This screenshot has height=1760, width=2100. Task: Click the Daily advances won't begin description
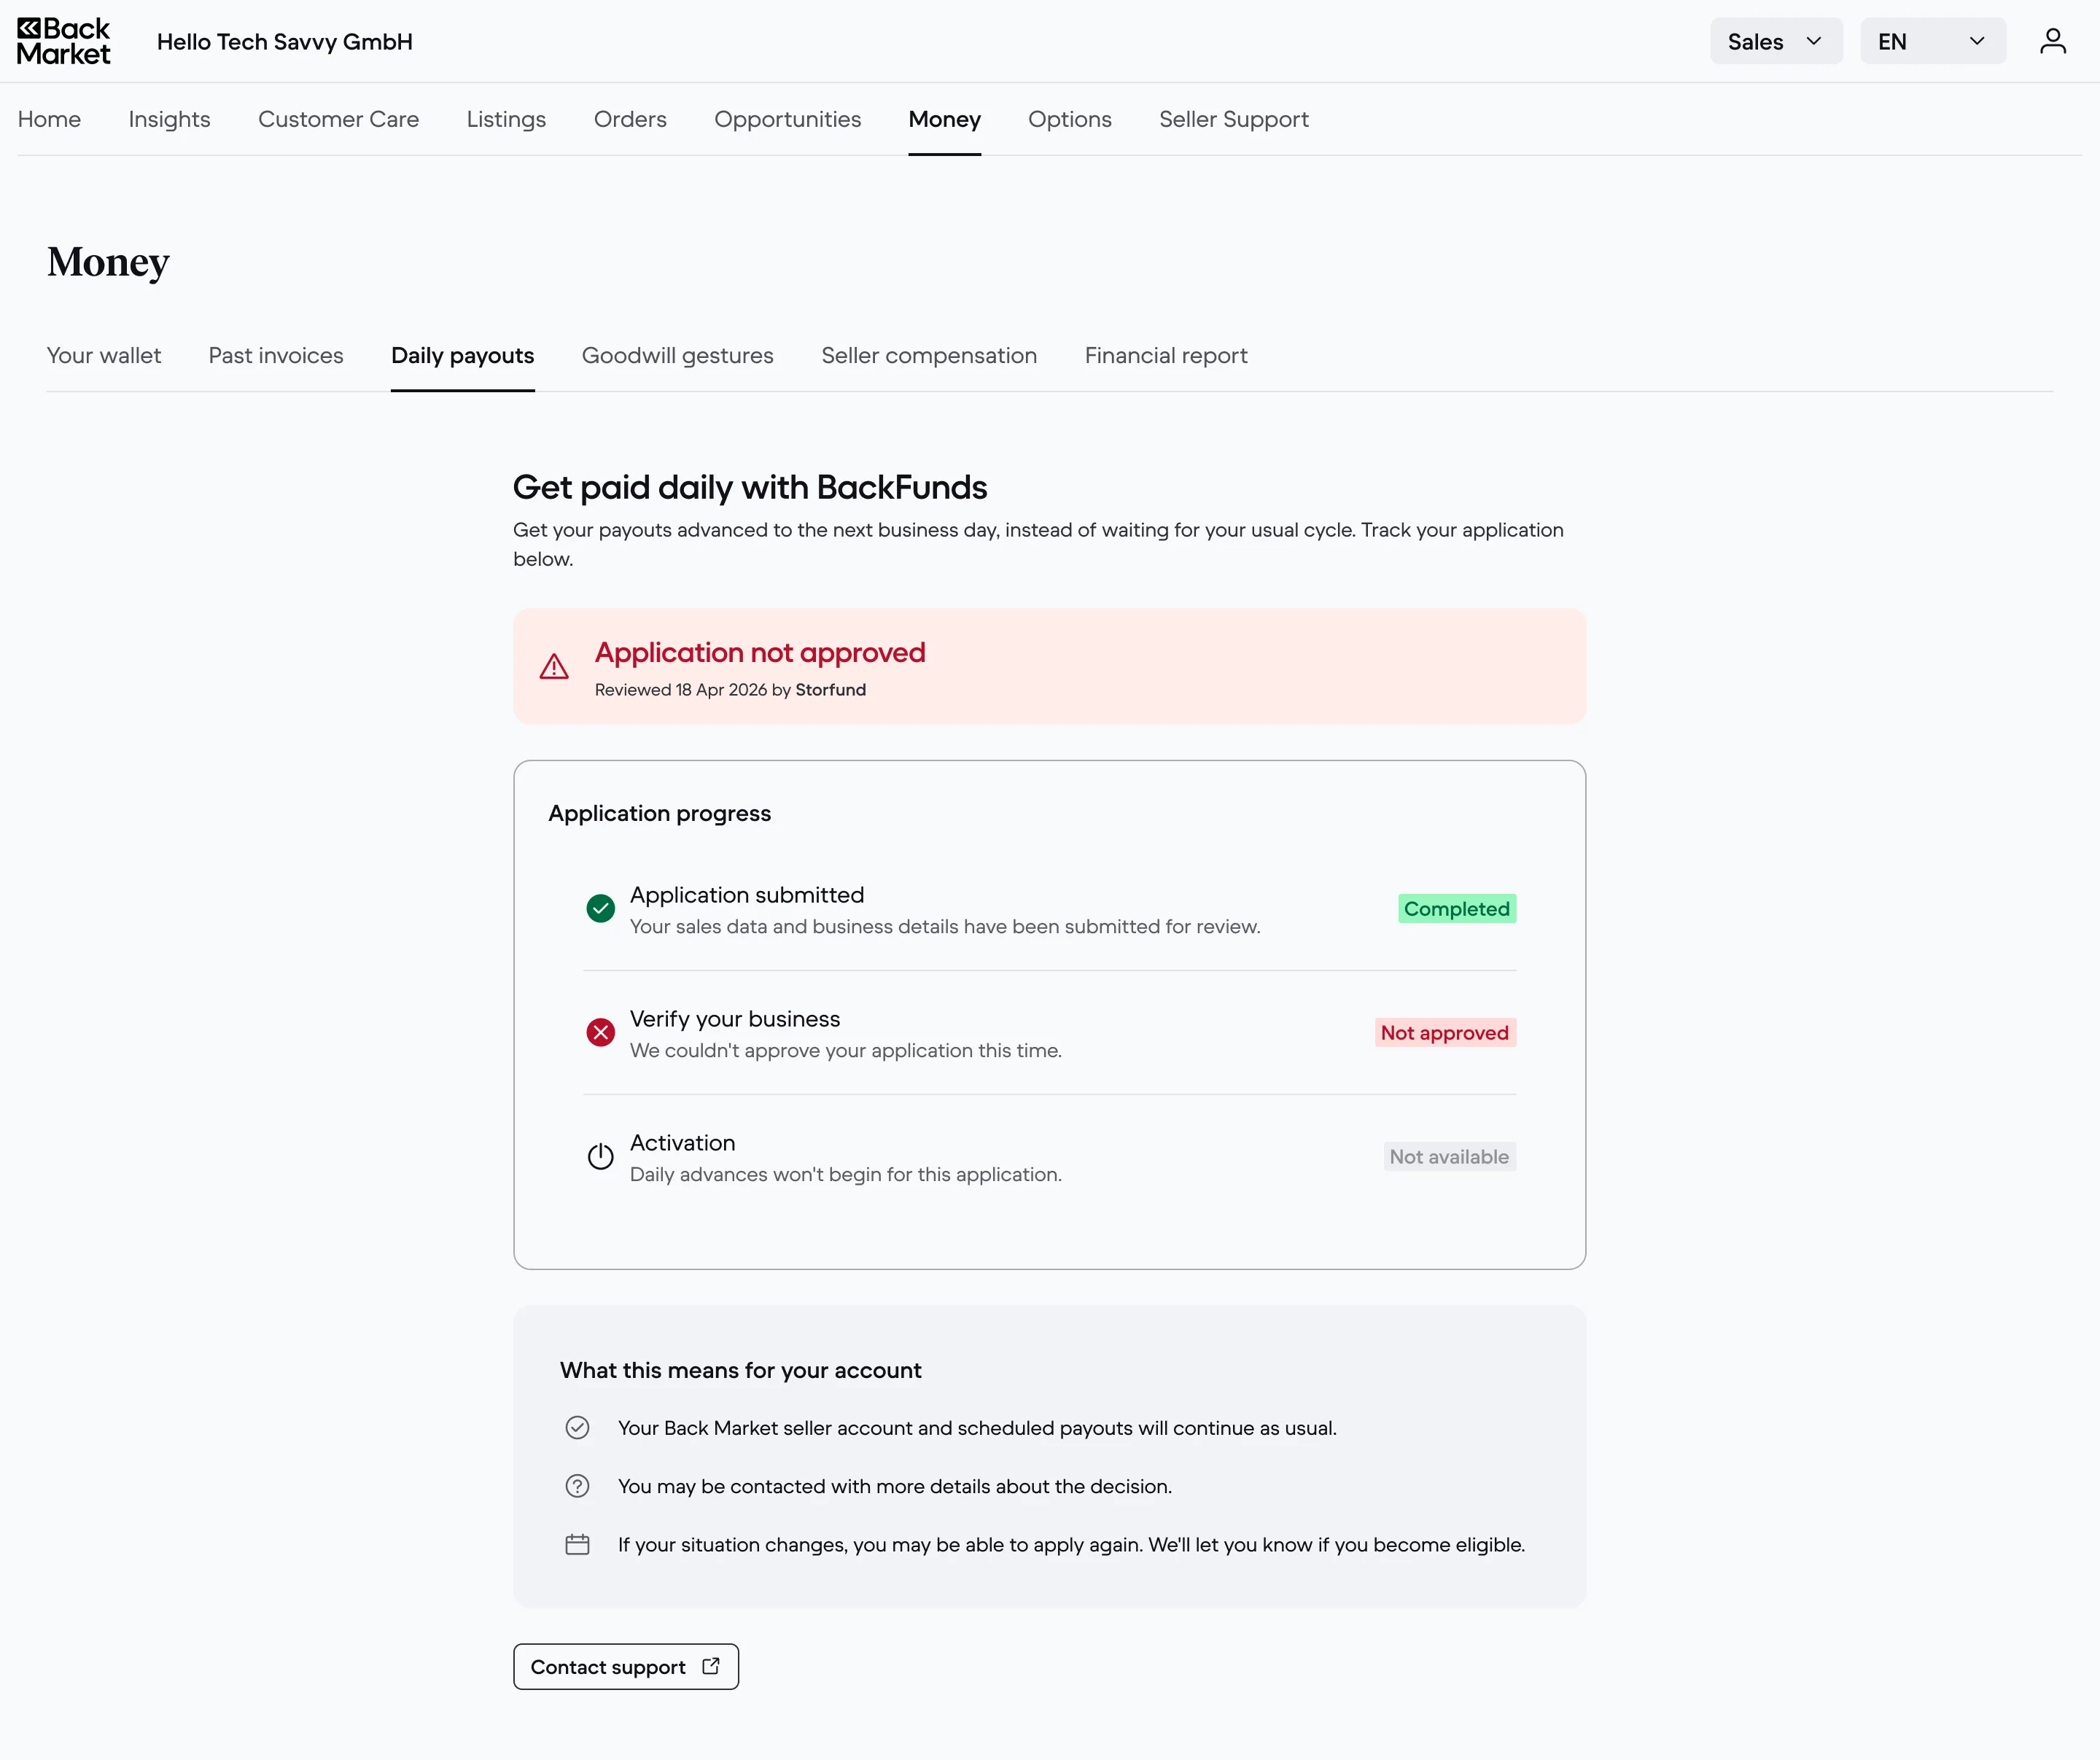(x=846, y=1174)
